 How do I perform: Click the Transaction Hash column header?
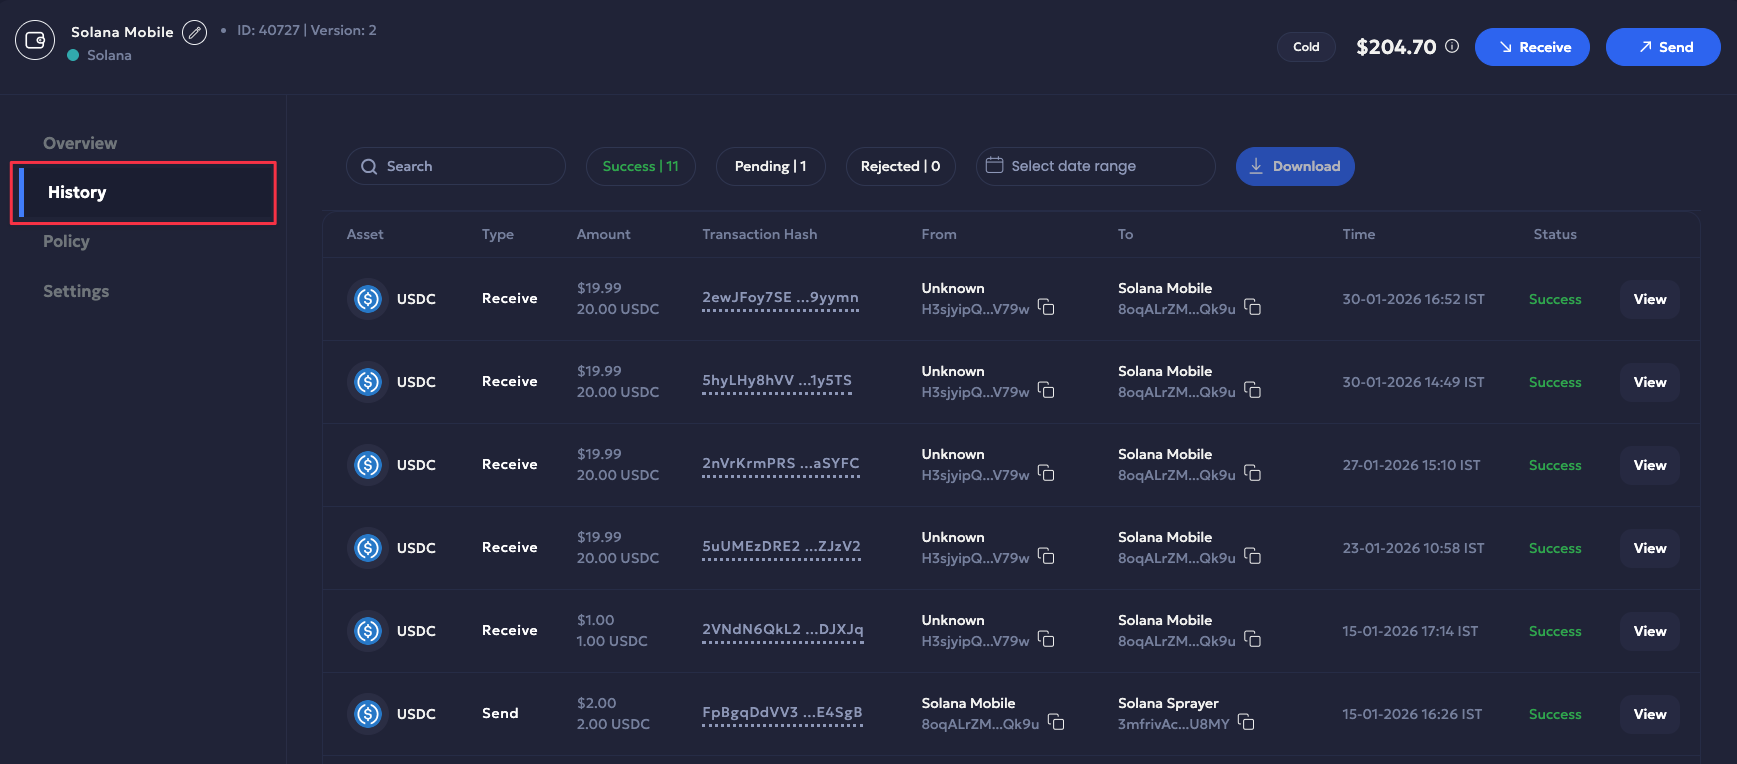coord(759,234)
